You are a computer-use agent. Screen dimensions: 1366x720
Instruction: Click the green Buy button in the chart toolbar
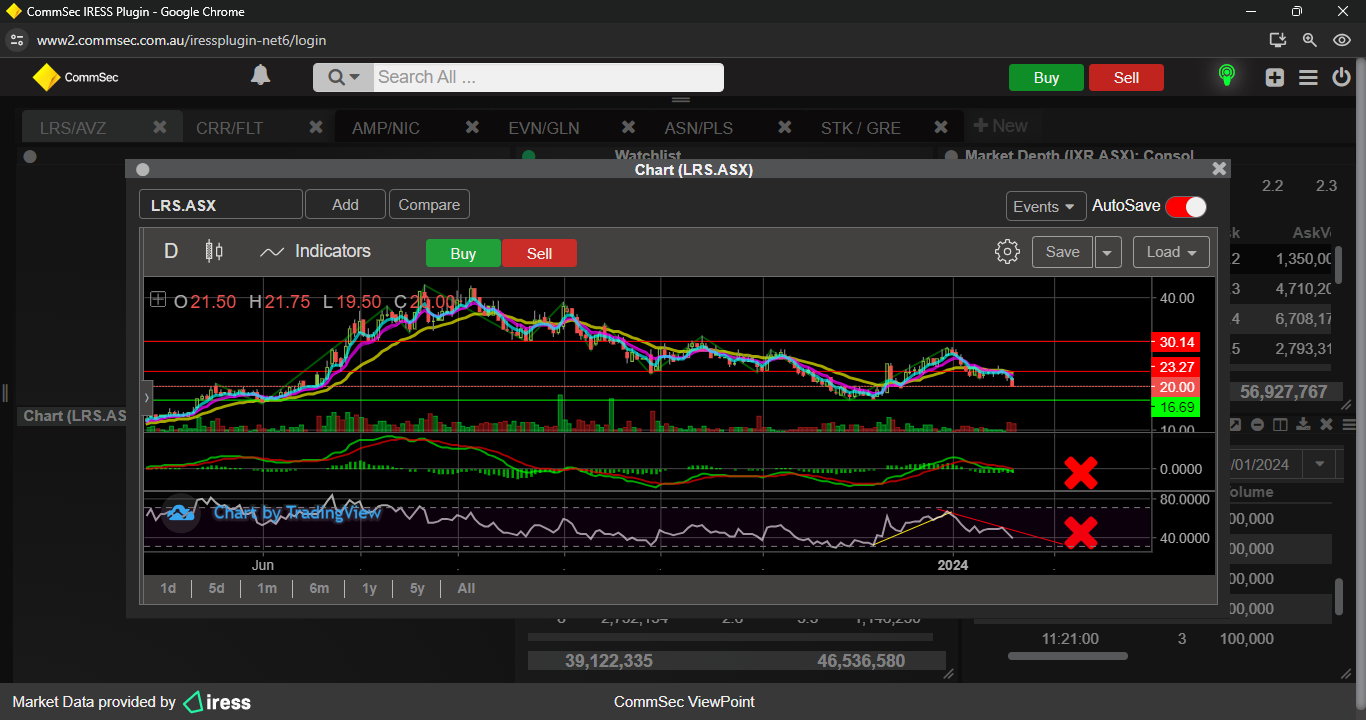click(463, 254)
